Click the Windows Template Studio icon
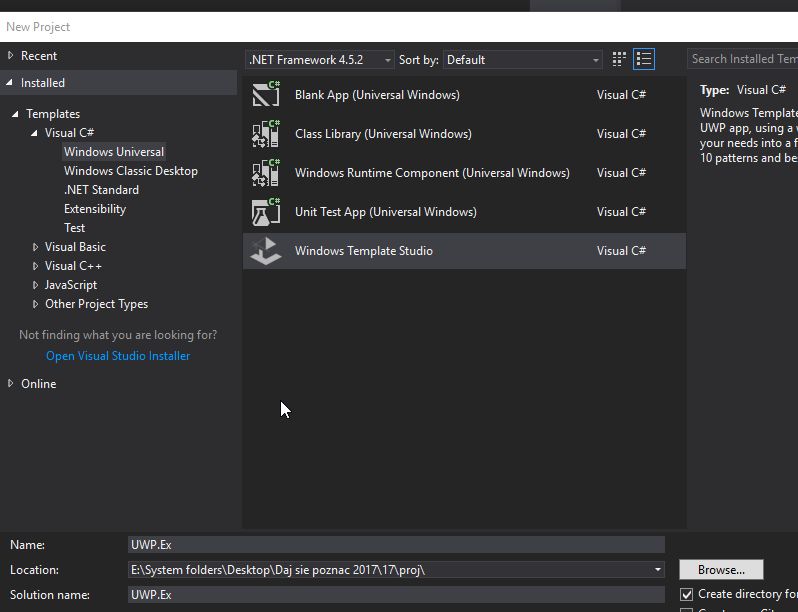Viewport: 798px width, 612px height. (266, 251)
